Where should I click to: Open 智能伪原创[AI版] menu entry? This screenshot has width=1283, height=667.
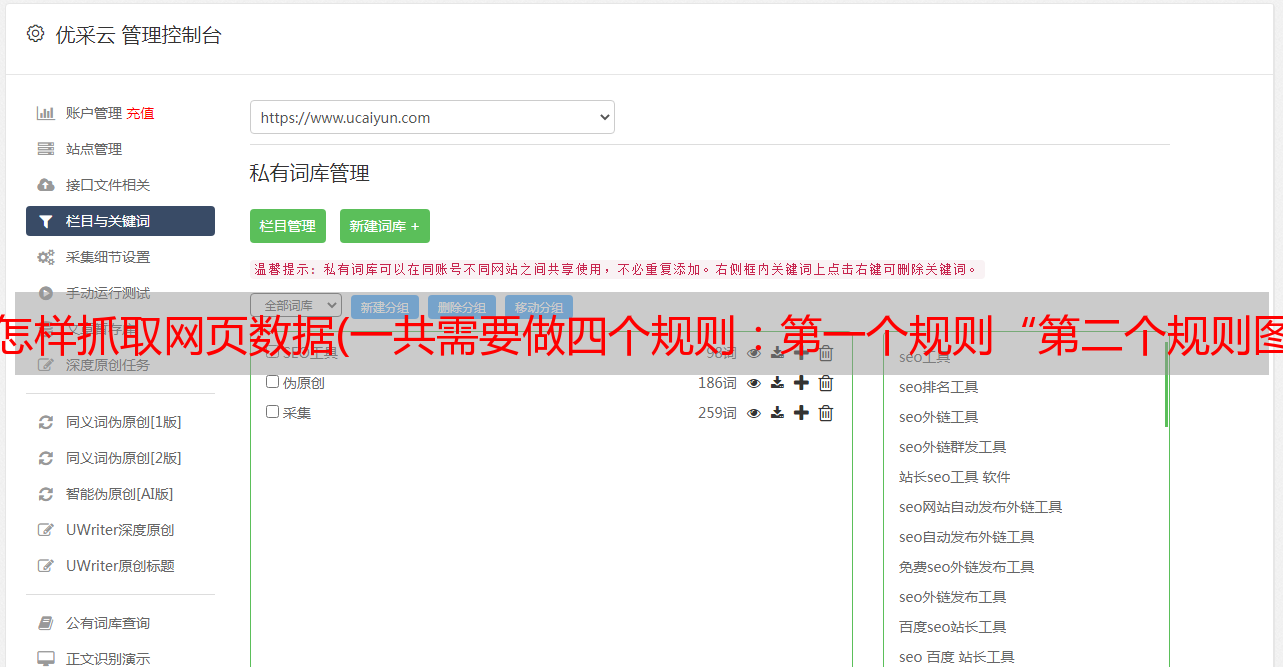120,494
